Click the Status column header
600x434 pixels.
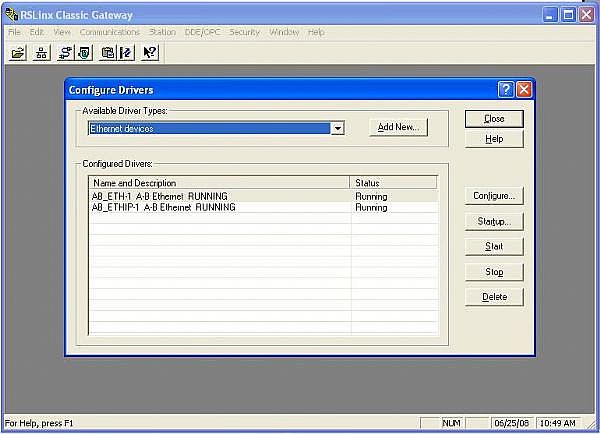tap(393, 183)
